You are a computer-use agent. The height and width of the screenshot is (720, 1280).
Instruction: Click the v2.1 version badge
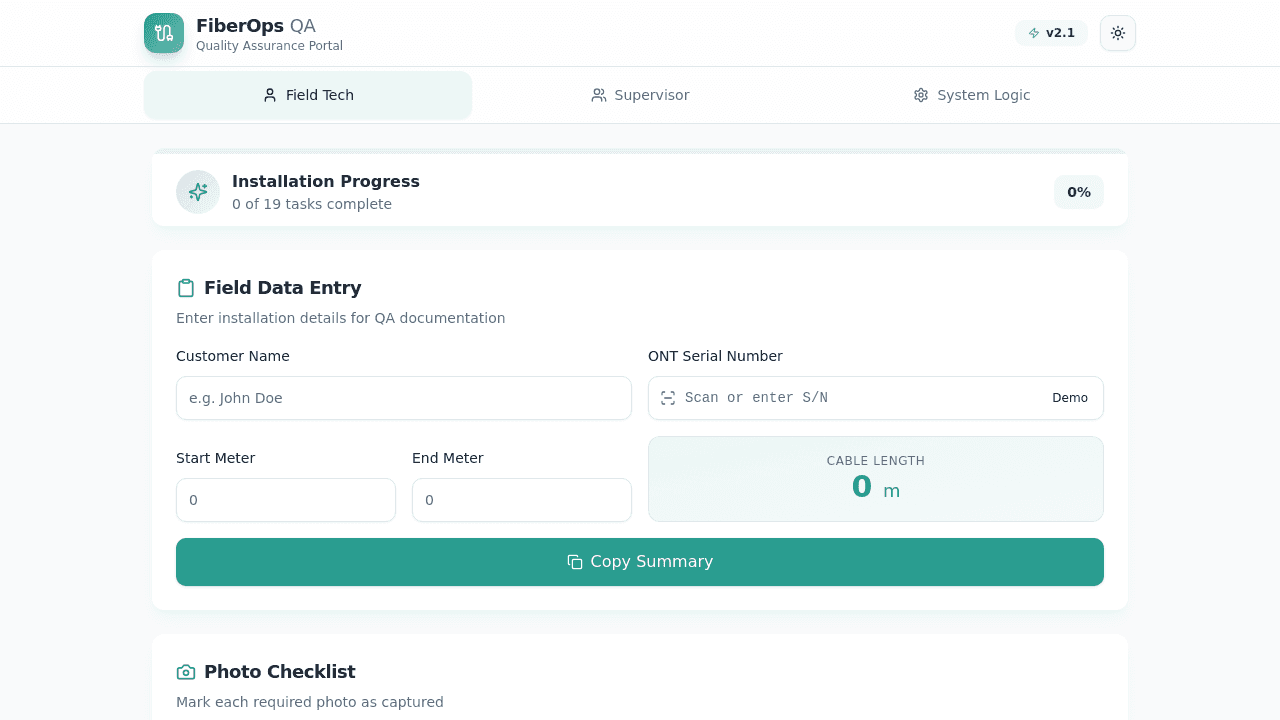click(1051, 32)
